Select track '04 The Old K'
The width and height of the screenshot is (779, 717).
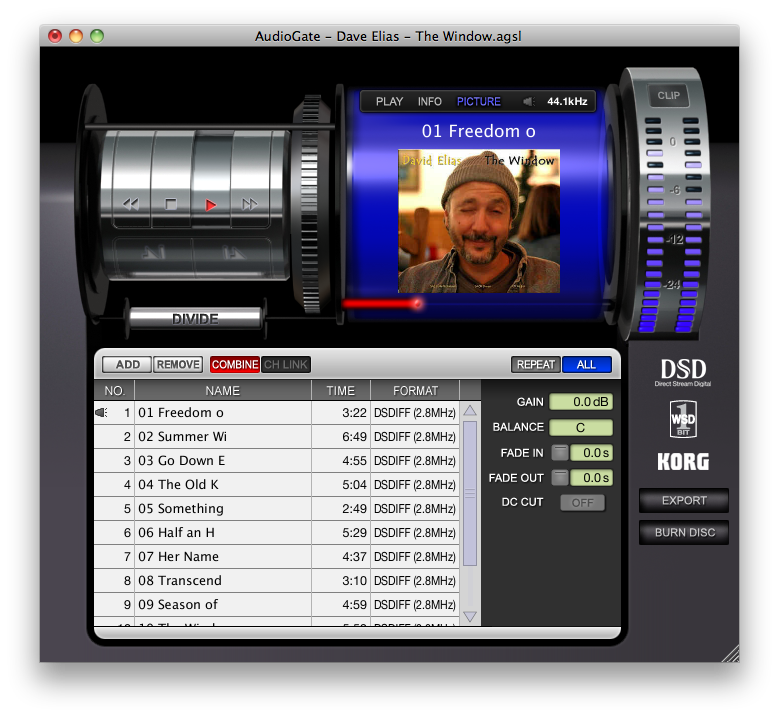point(277,484)
